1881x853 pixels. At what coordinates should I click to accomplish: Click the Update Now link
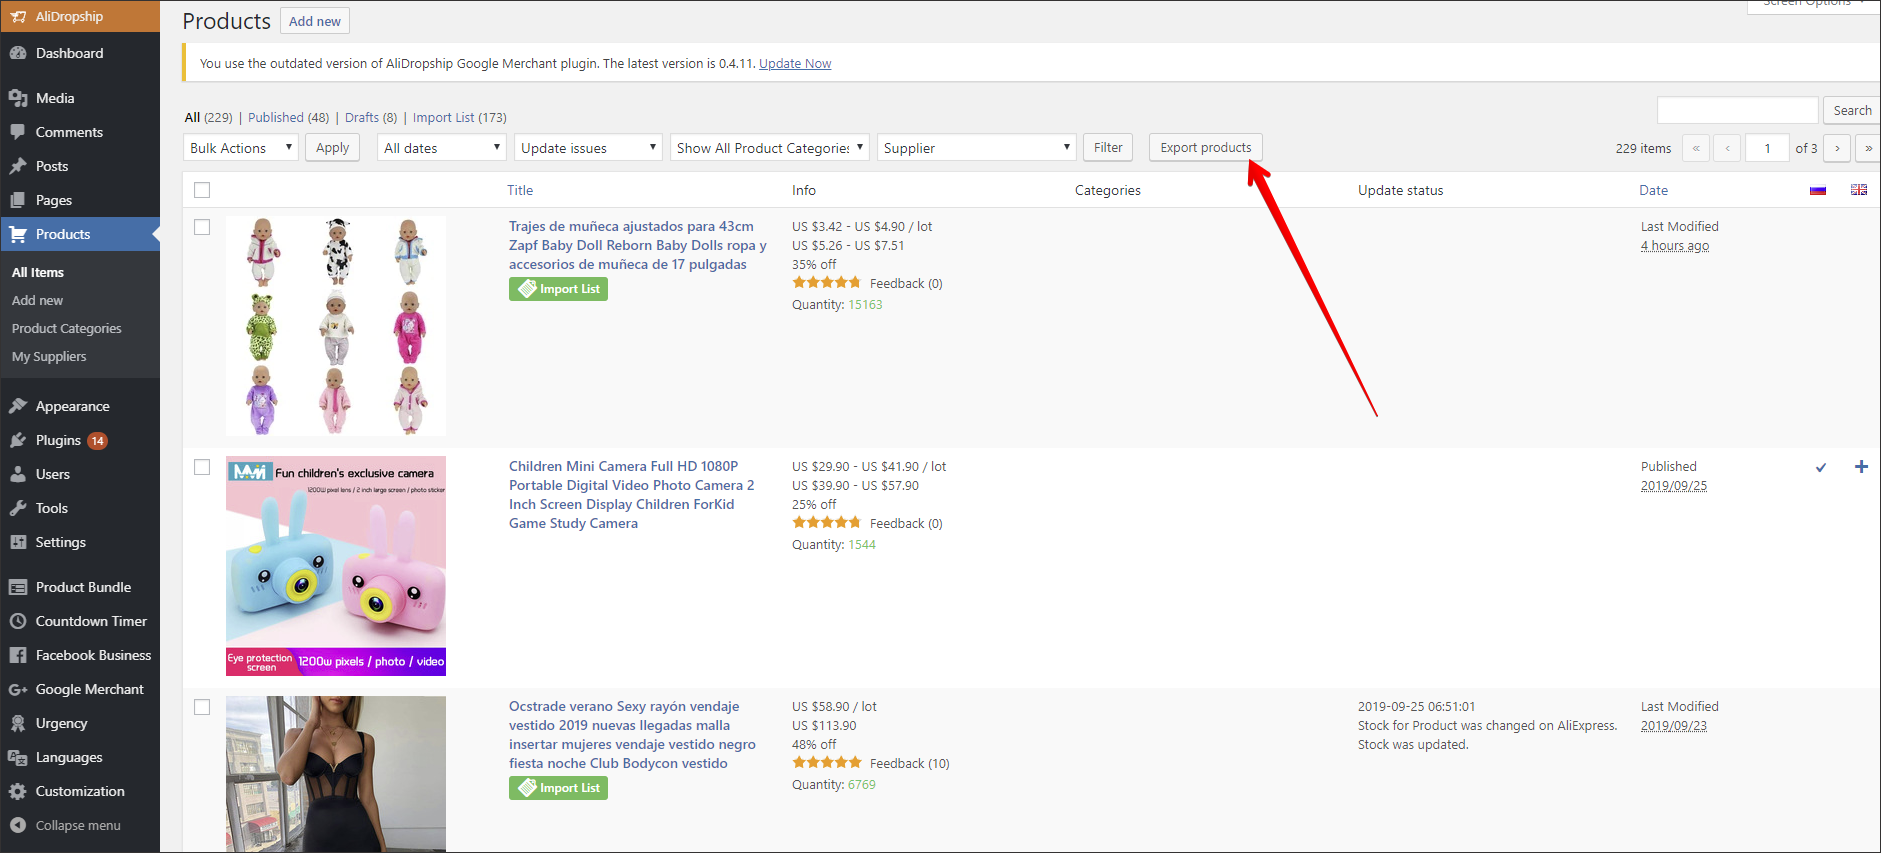point(795,63)
